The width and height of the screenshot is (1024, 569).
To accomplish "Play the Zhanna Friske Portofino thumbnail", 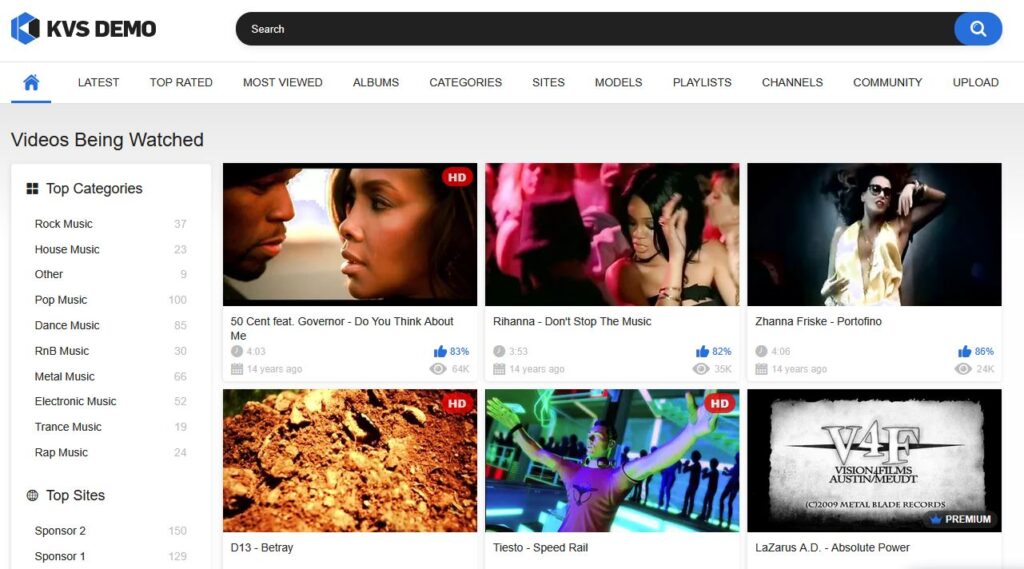I will [x=874, y=235].
